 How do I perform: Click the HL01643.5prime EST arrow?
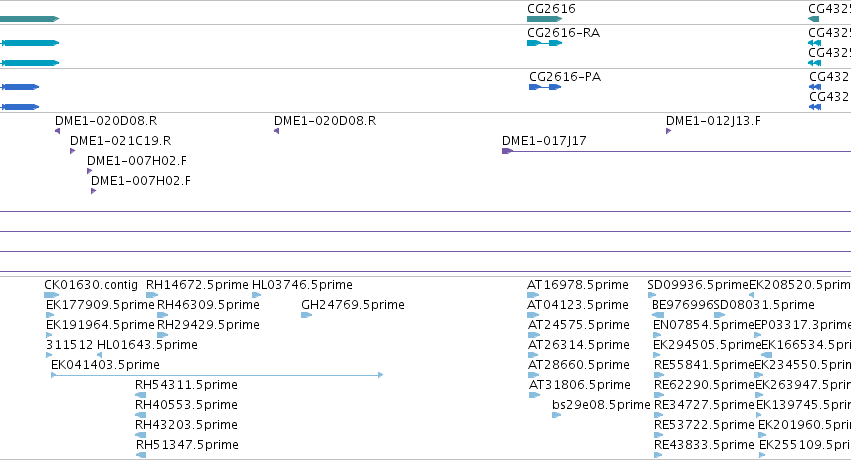point(99,355)
